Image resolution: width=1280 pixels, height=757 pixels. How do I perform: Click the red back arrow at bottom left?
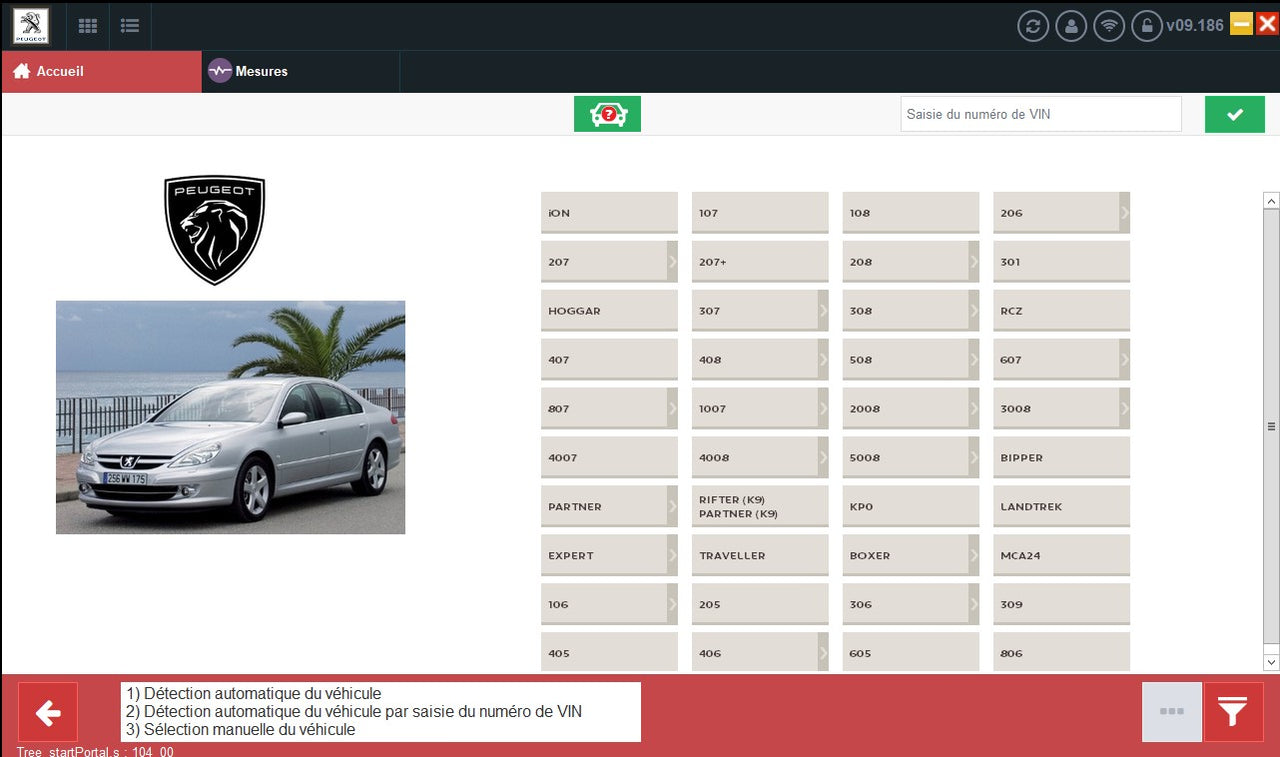[x=47, y=712]
